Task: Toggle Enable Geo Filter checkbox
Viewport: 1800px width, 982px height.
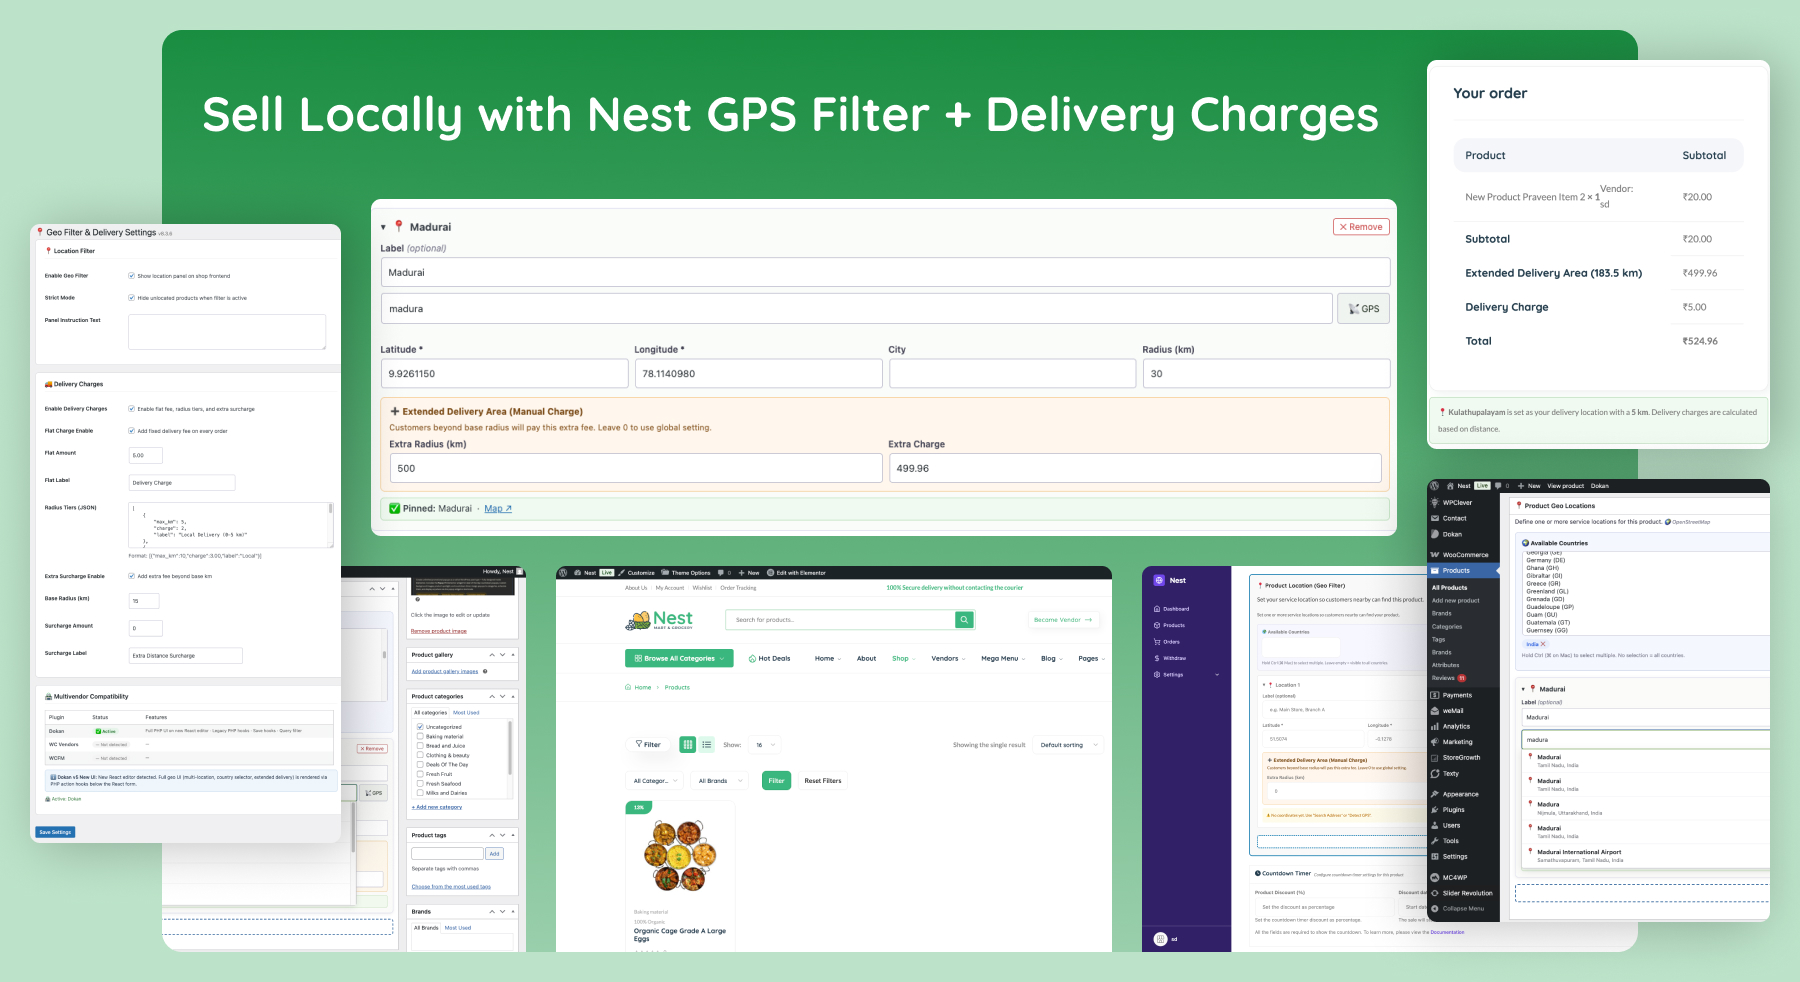Action: tap(131, 276)
